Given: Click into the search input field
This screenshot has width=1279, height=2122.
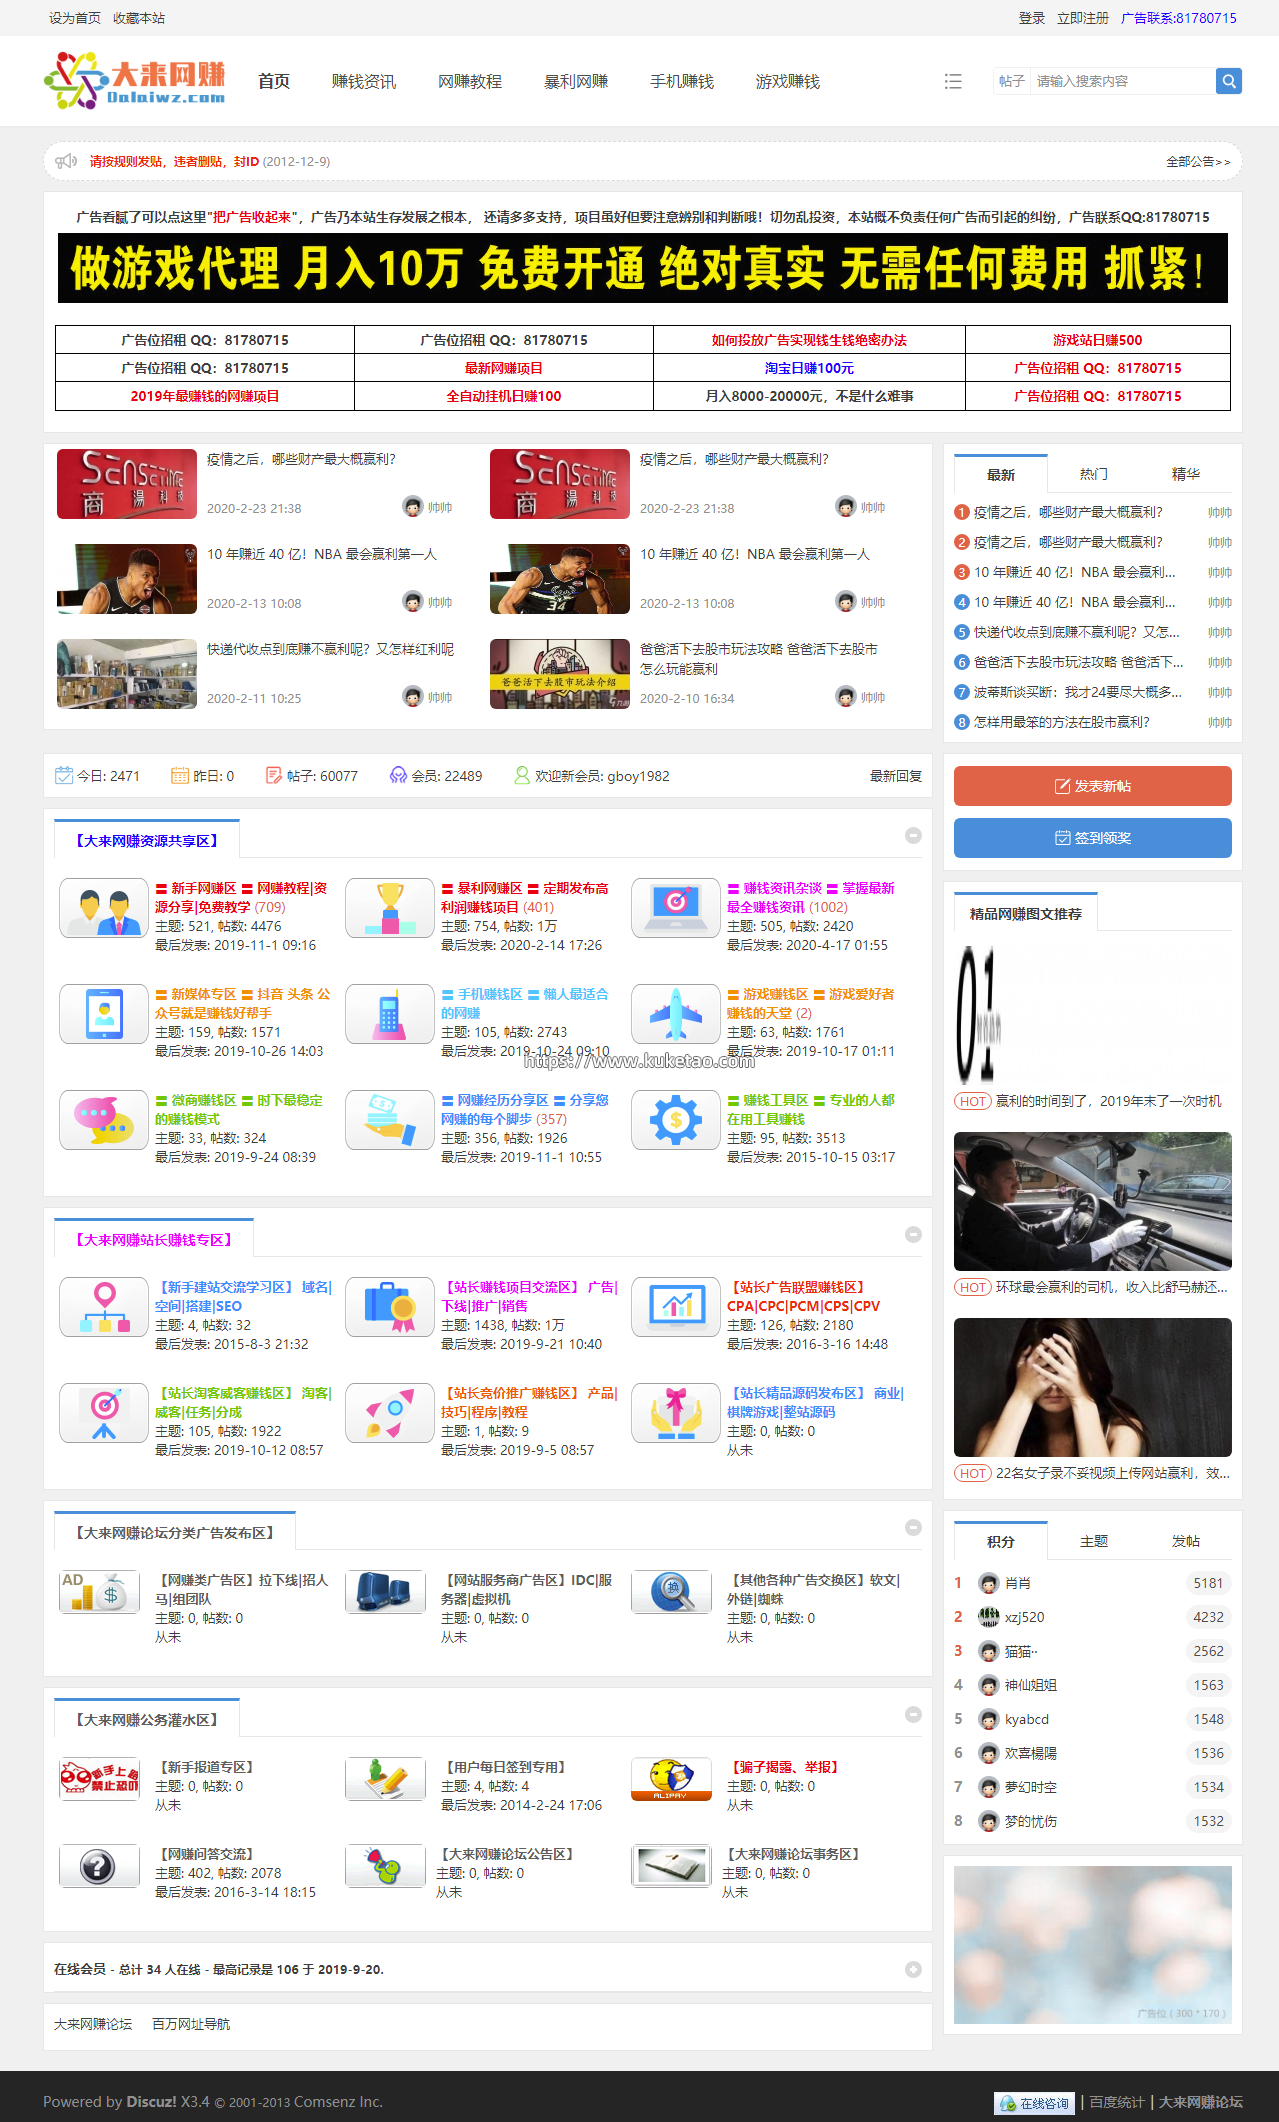Looking at the screenshot, I should 1123,81.
